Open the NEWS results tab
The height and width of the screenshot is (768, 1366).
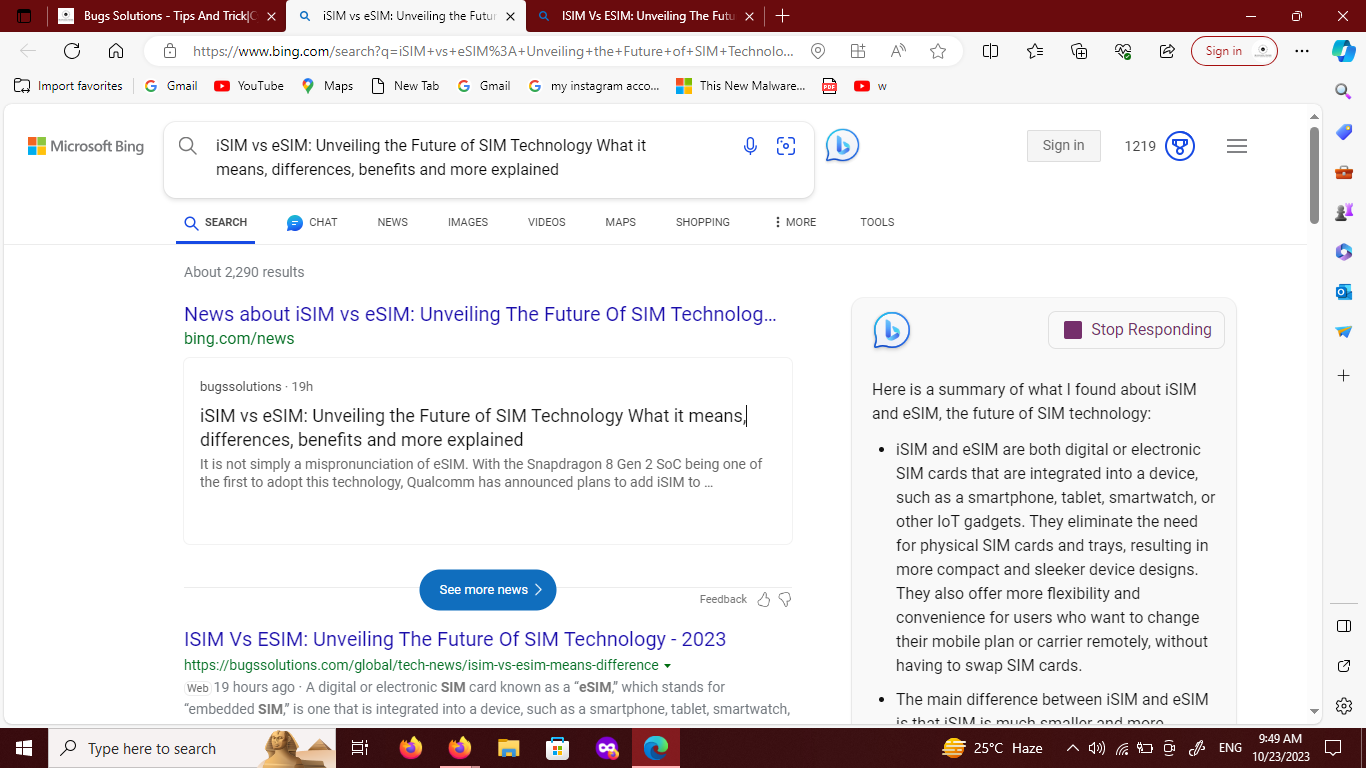(x=393, y=222)
